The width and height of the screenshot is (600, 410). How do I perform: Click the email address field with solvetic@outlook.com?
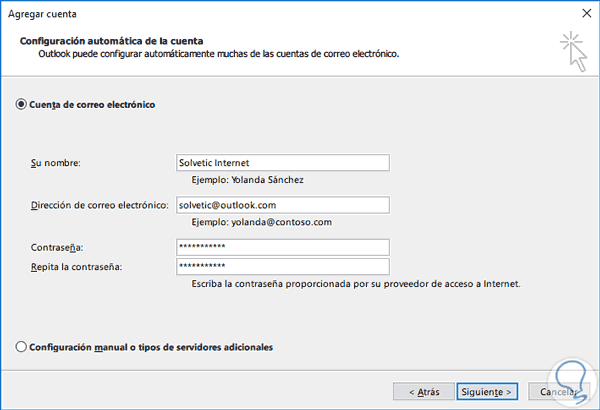(281, 205)
